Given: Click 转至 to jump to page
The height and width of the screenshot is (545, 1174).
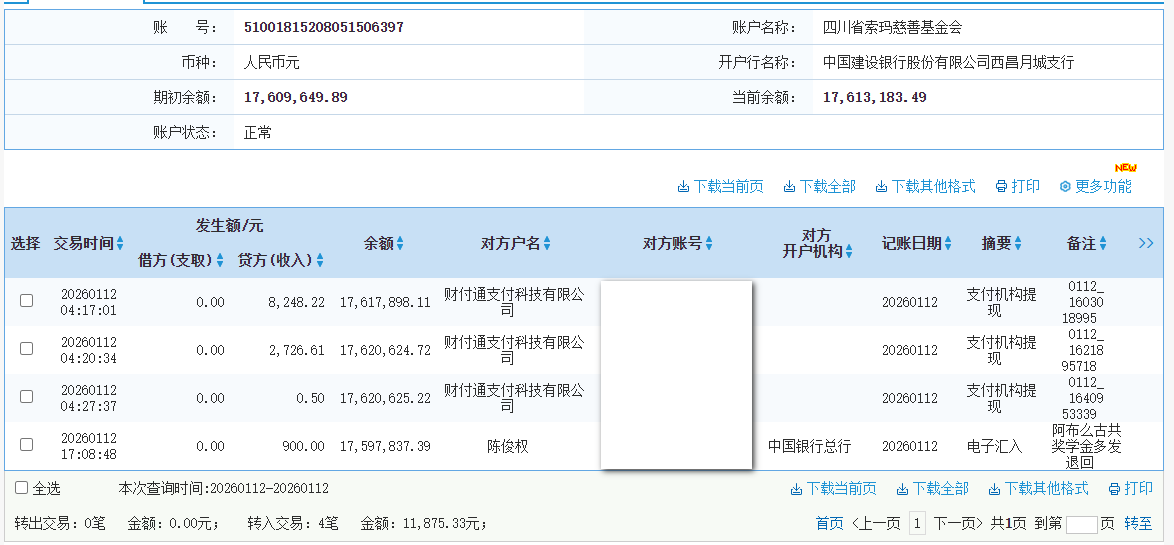Looking at the screenshot, I should (x=1138, y=523).
